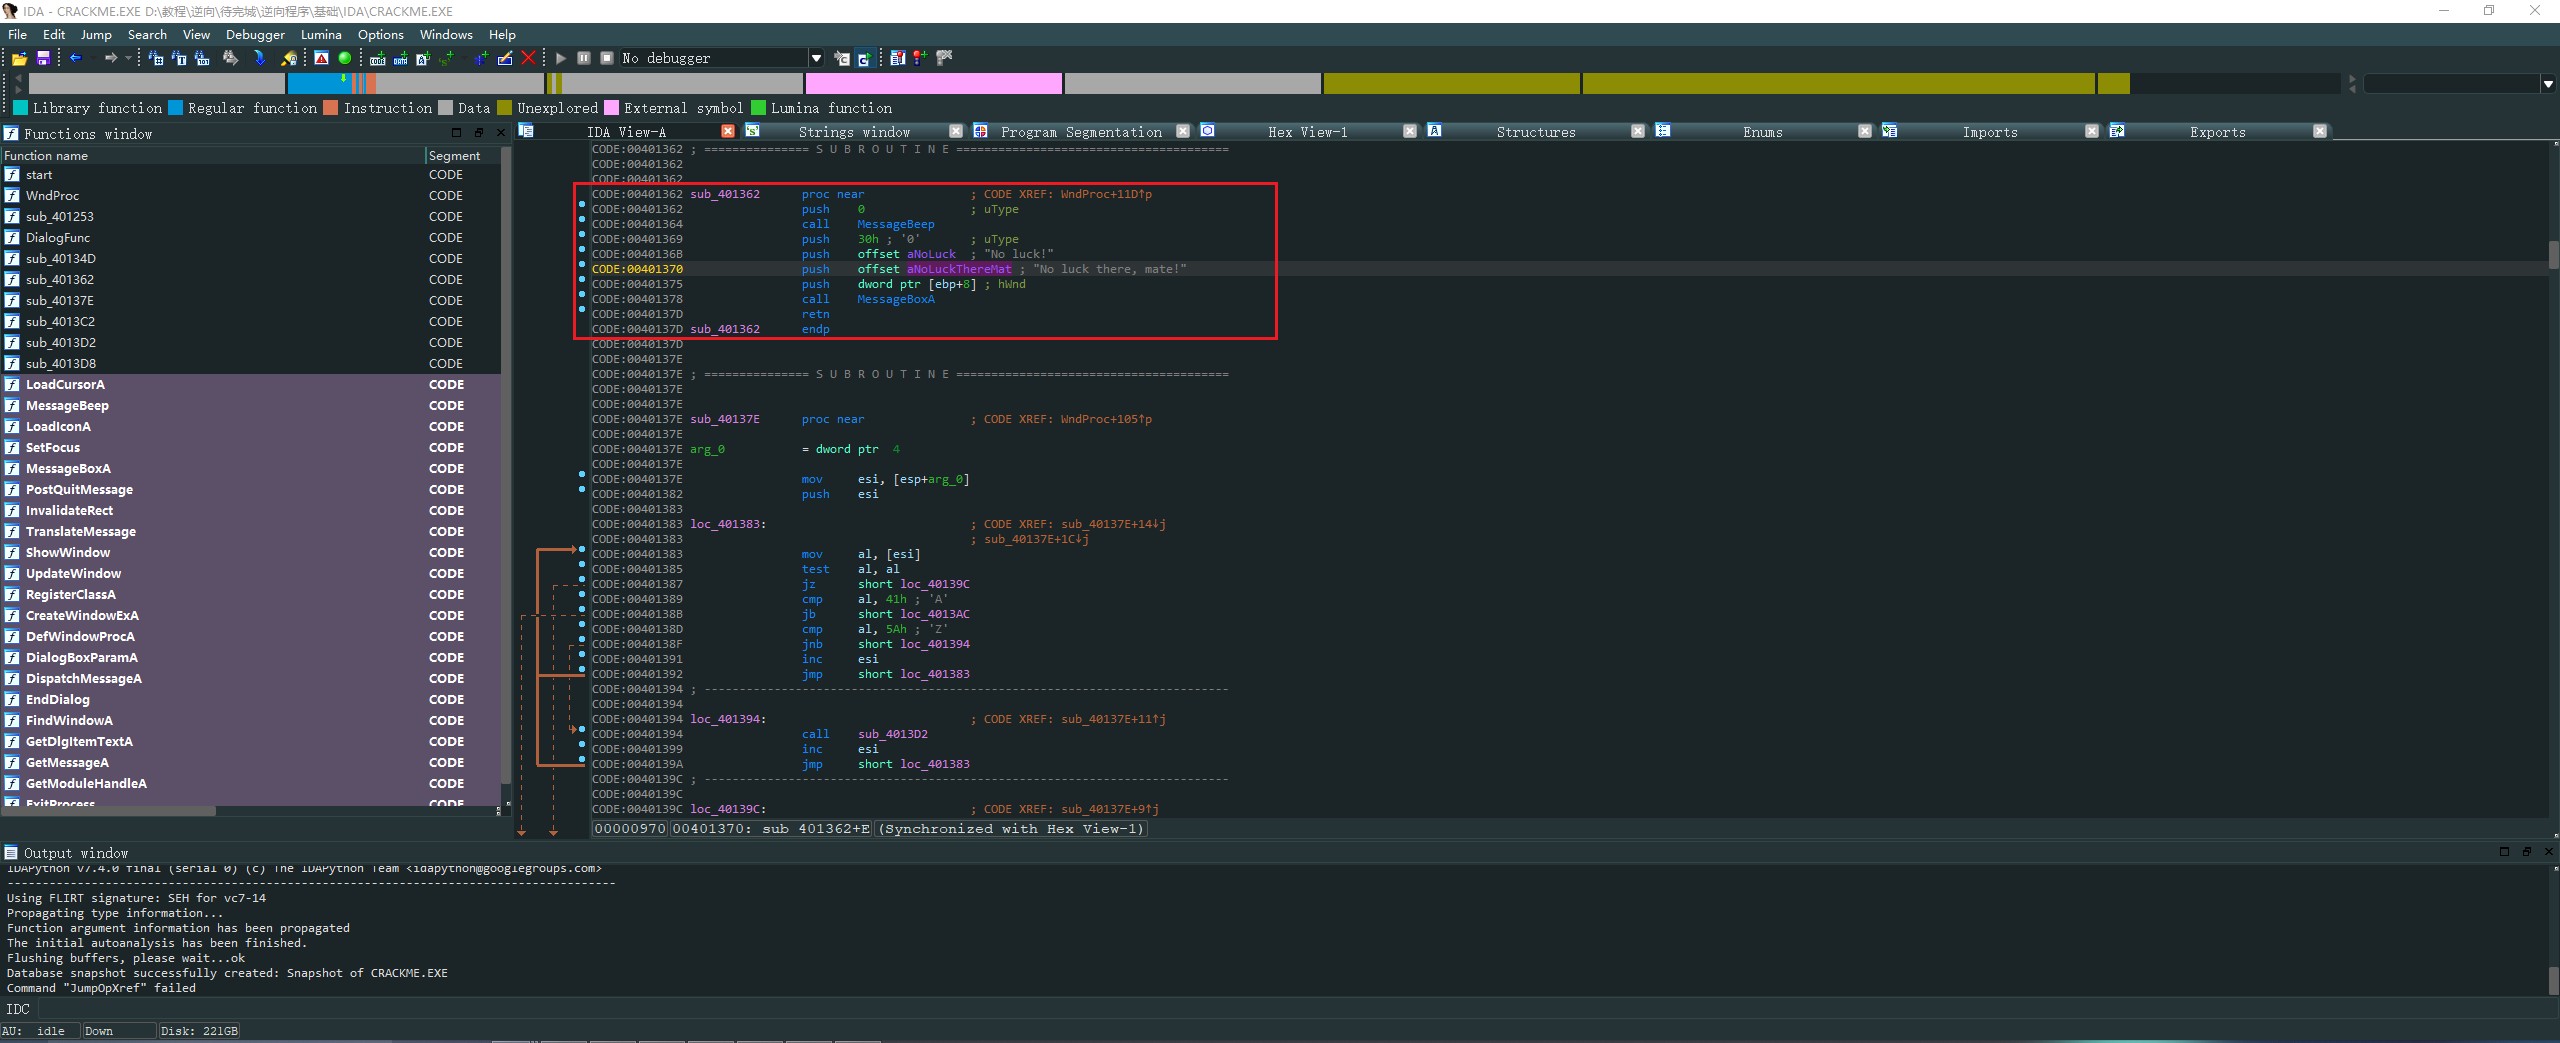Click the blue down-arrow jump icon

260,59
